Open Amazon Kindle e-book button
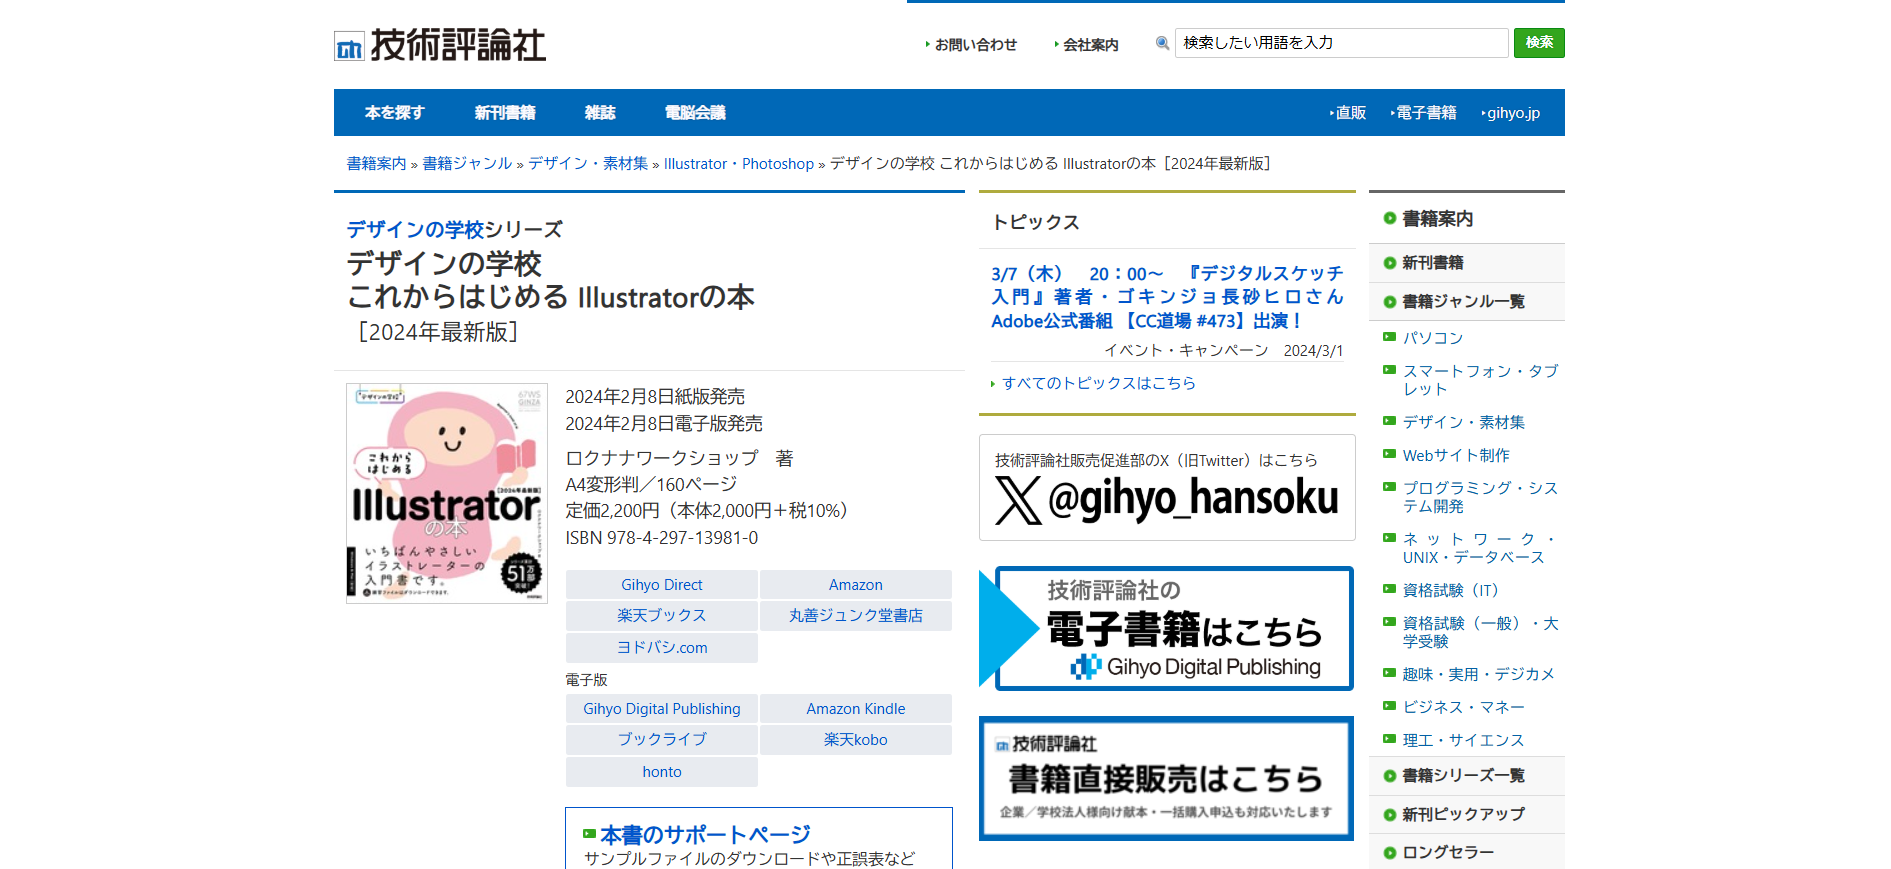Image resolution: width=1891 pixels, height=869 pixels. pos(855,709)
